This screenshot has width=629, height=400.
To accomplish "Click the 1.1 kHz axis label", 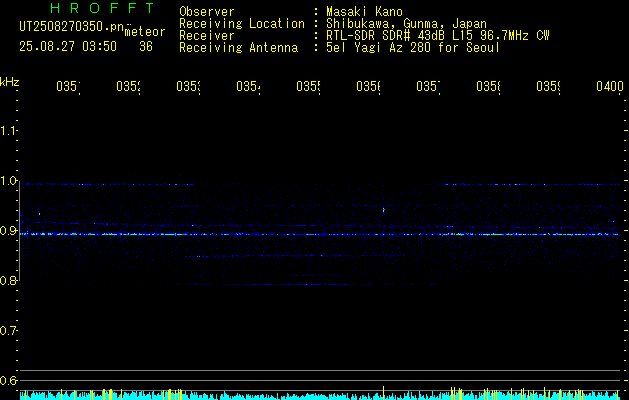I will [8, 130].
